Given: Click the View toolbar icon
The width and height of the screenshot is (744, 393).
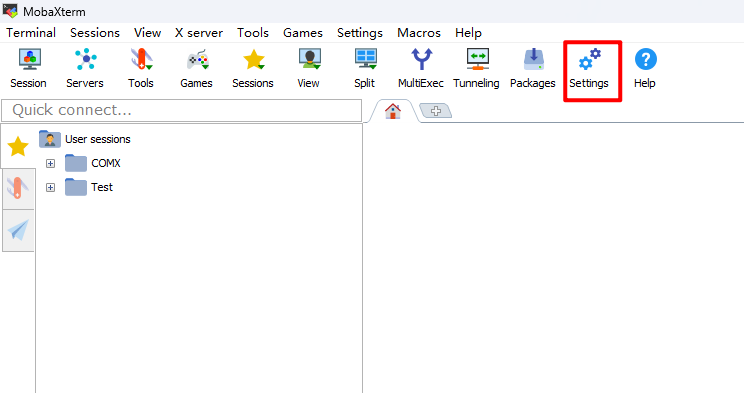Looking at the screenshot, I should coord(309,69).
